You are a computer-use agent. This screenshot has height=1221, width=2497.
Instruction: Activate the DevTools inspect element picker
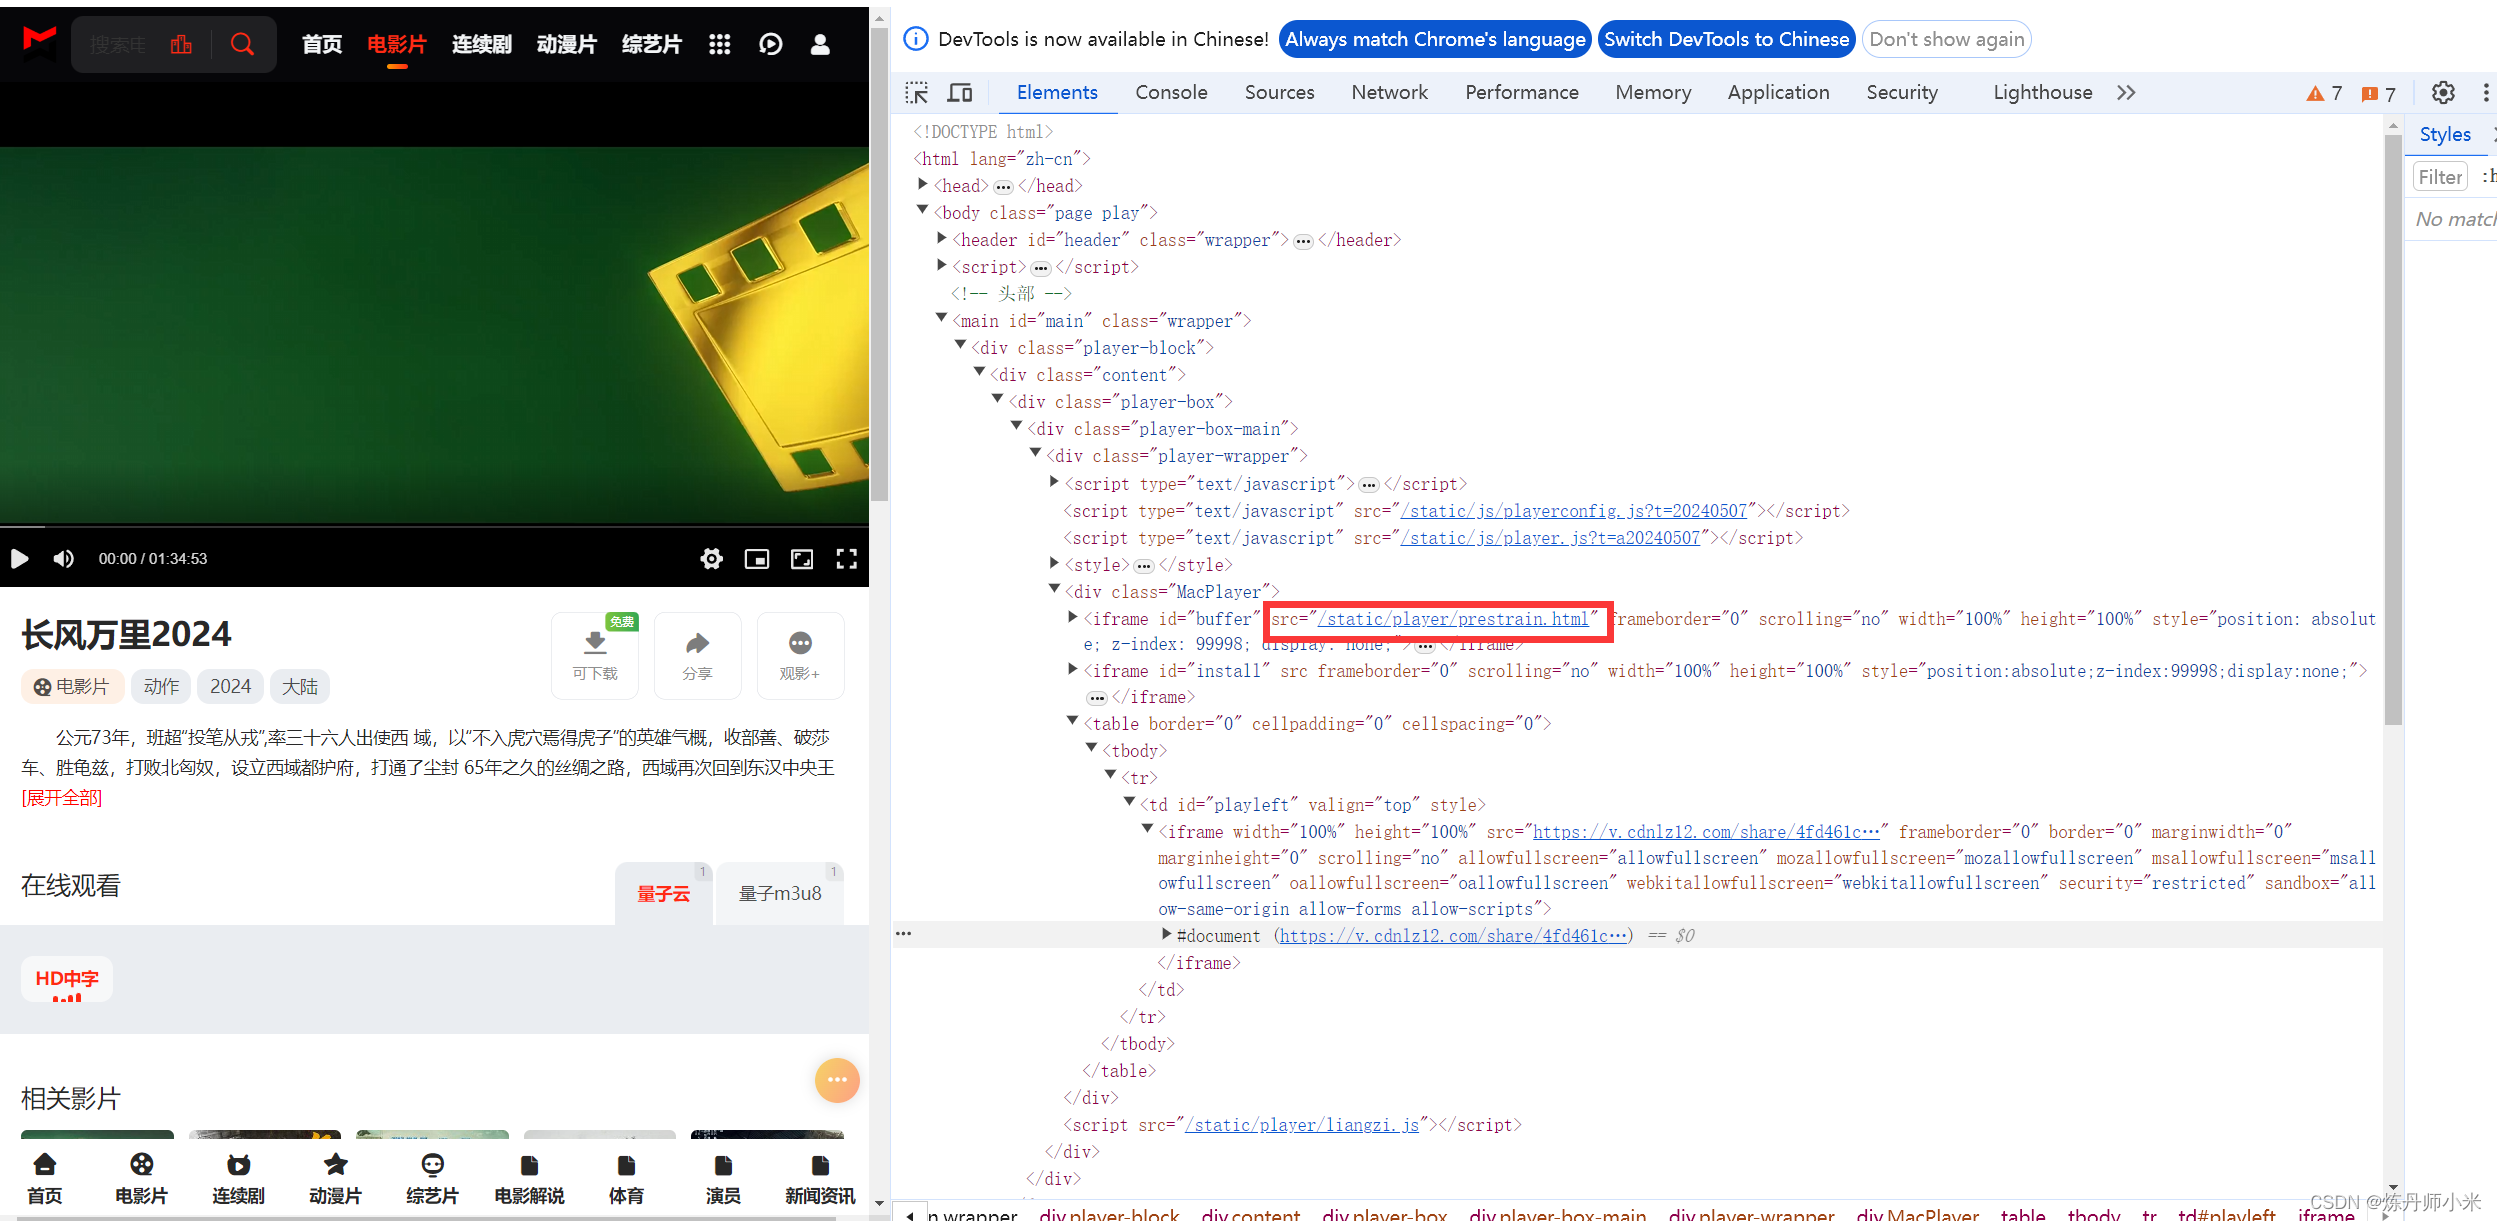917,93
